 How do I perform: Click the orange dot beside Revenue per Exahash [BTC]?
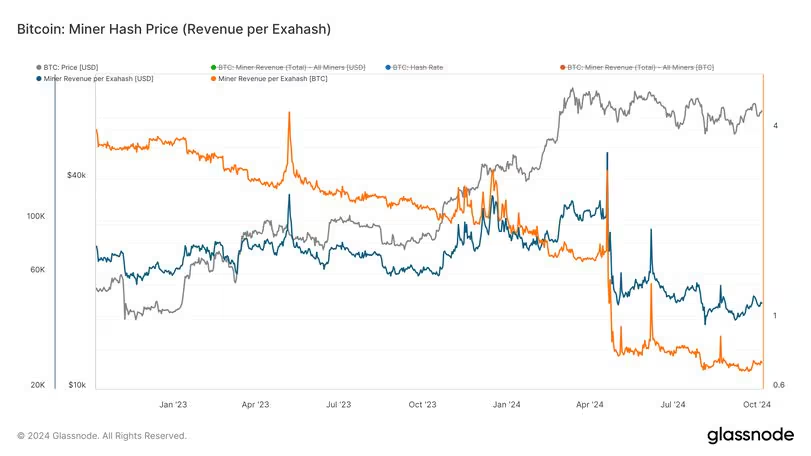click(214, 79)
